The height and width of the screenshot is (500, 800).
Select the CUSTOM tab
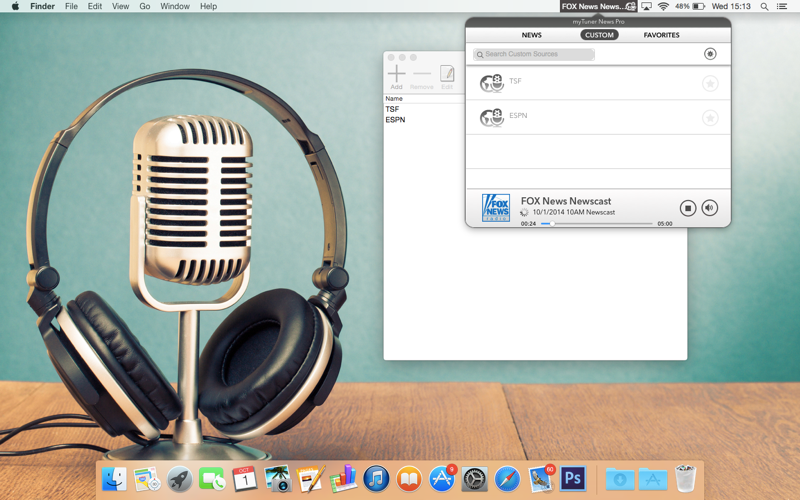[x=599, y=35]
